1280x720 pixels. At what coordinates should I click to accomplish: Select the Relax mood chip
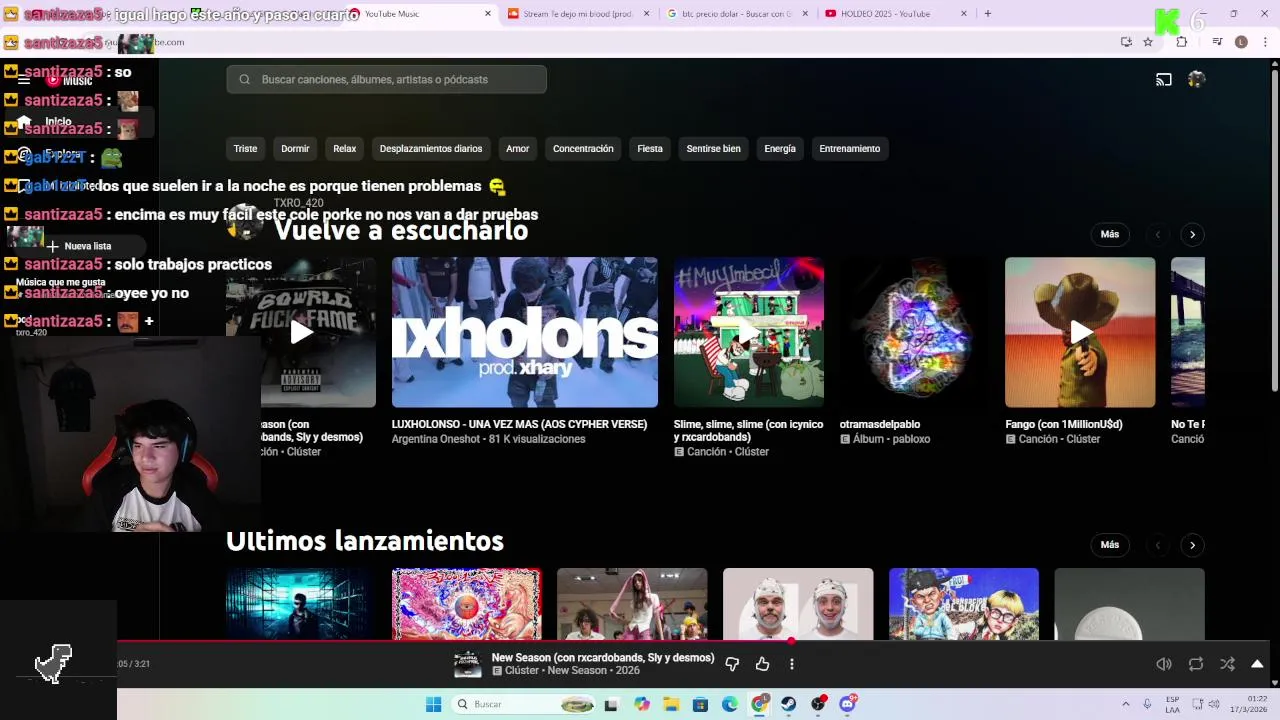(344, 149)
